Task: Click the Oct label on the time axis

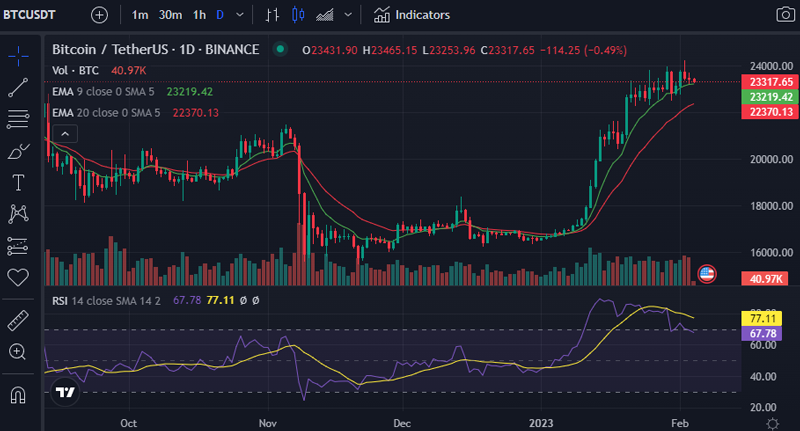Action: (x=129, y=423)
